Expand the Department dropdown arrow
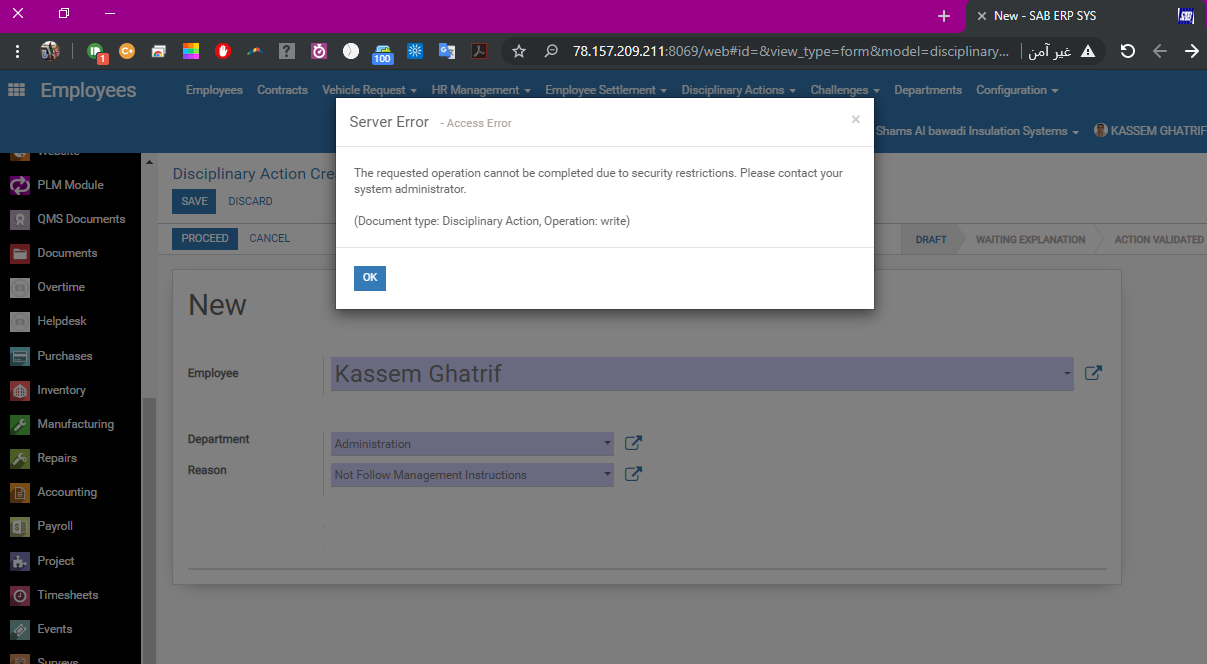 coord(607,443)
